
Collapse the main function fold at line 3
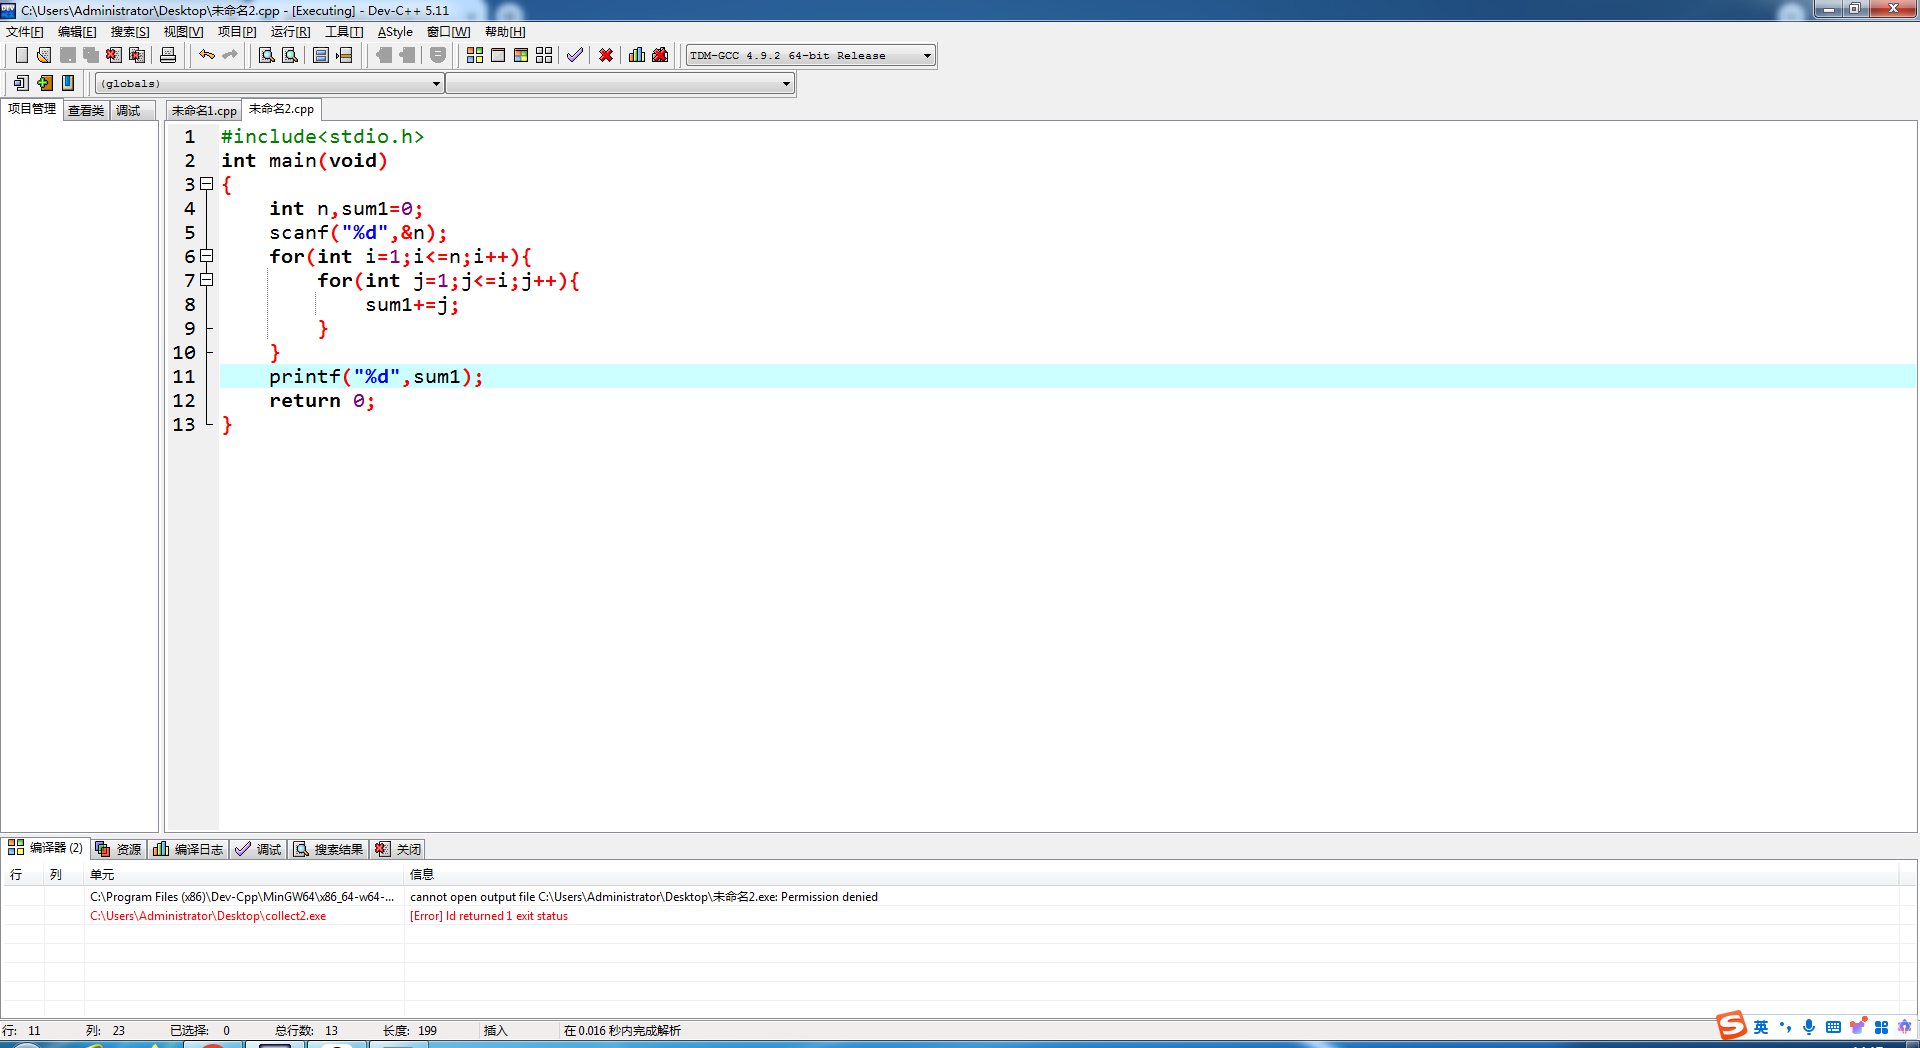(x=207, y=184)
